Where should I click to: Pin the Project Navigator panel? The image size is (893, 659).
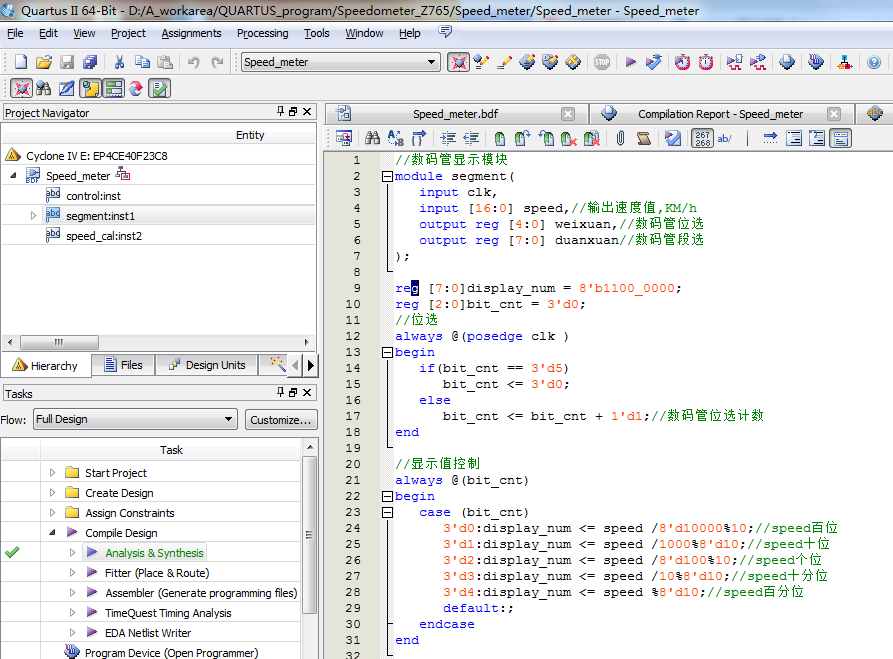280,112
